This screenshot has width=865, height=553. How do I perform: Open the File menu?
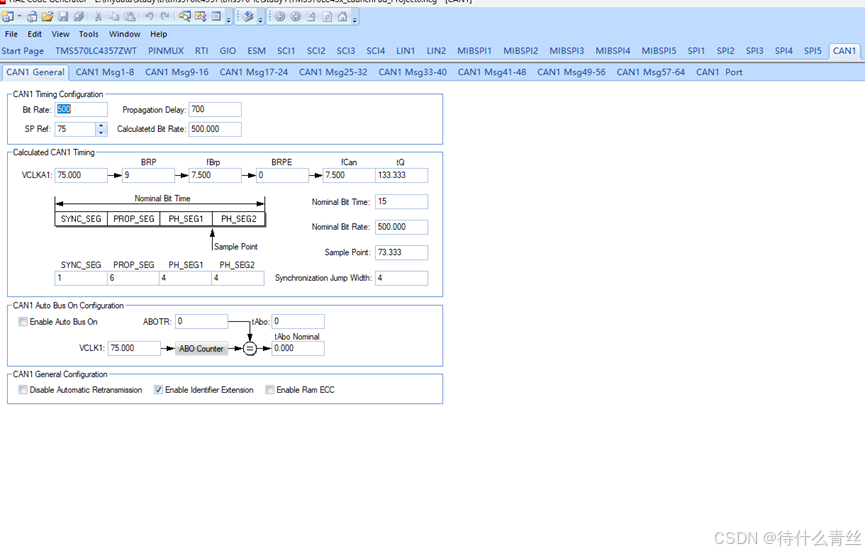(x=11, y=34)
